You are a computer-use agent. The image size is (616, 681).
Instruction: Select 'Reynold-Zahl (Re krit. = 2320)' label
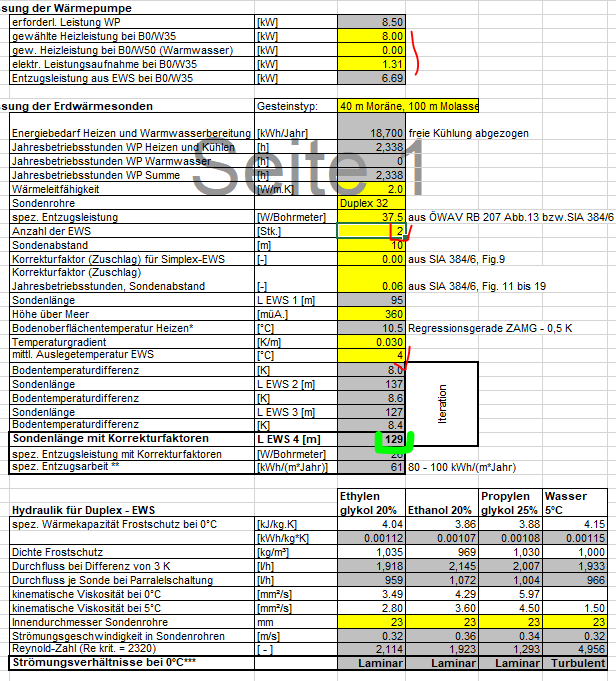click(84, 648)
